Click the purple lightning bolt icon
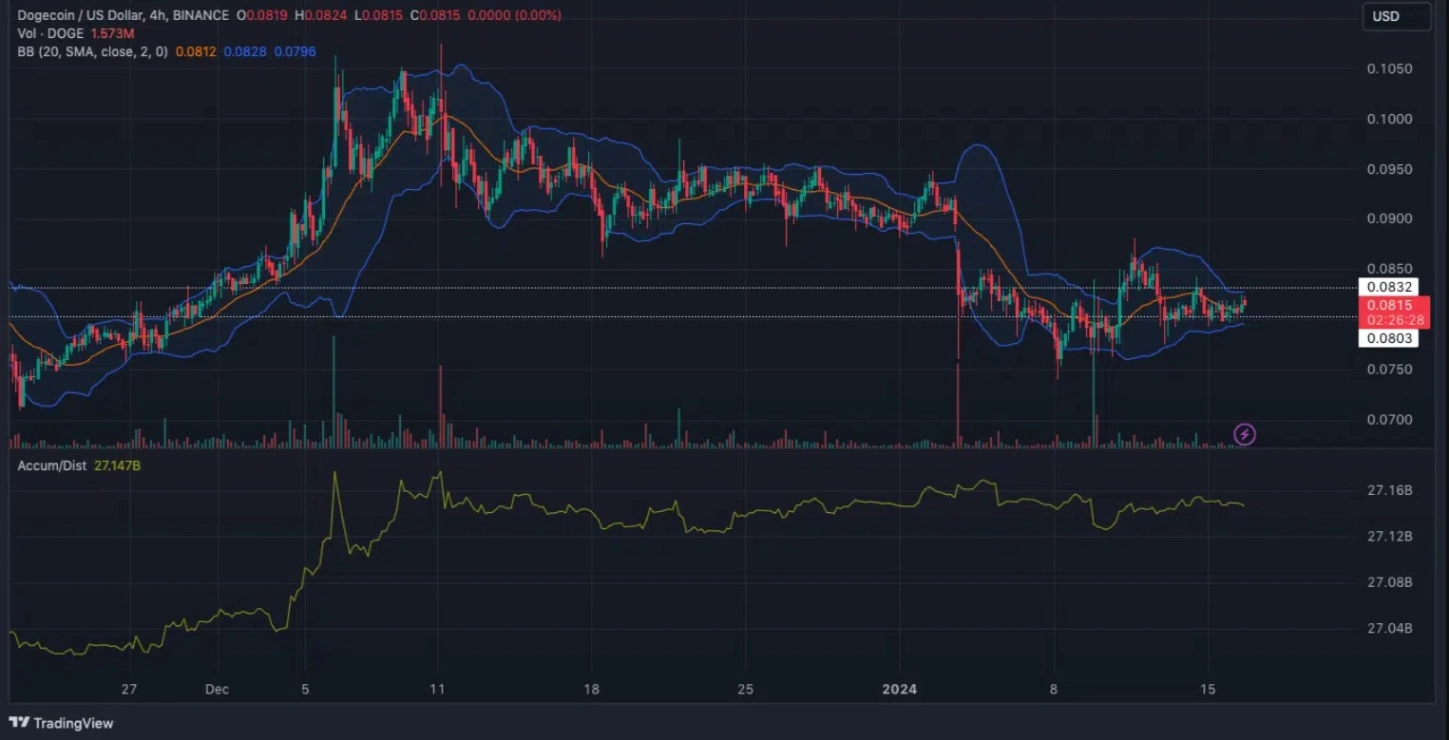This screenshot has width=1449, height=740. click(x=1244, y=434)
